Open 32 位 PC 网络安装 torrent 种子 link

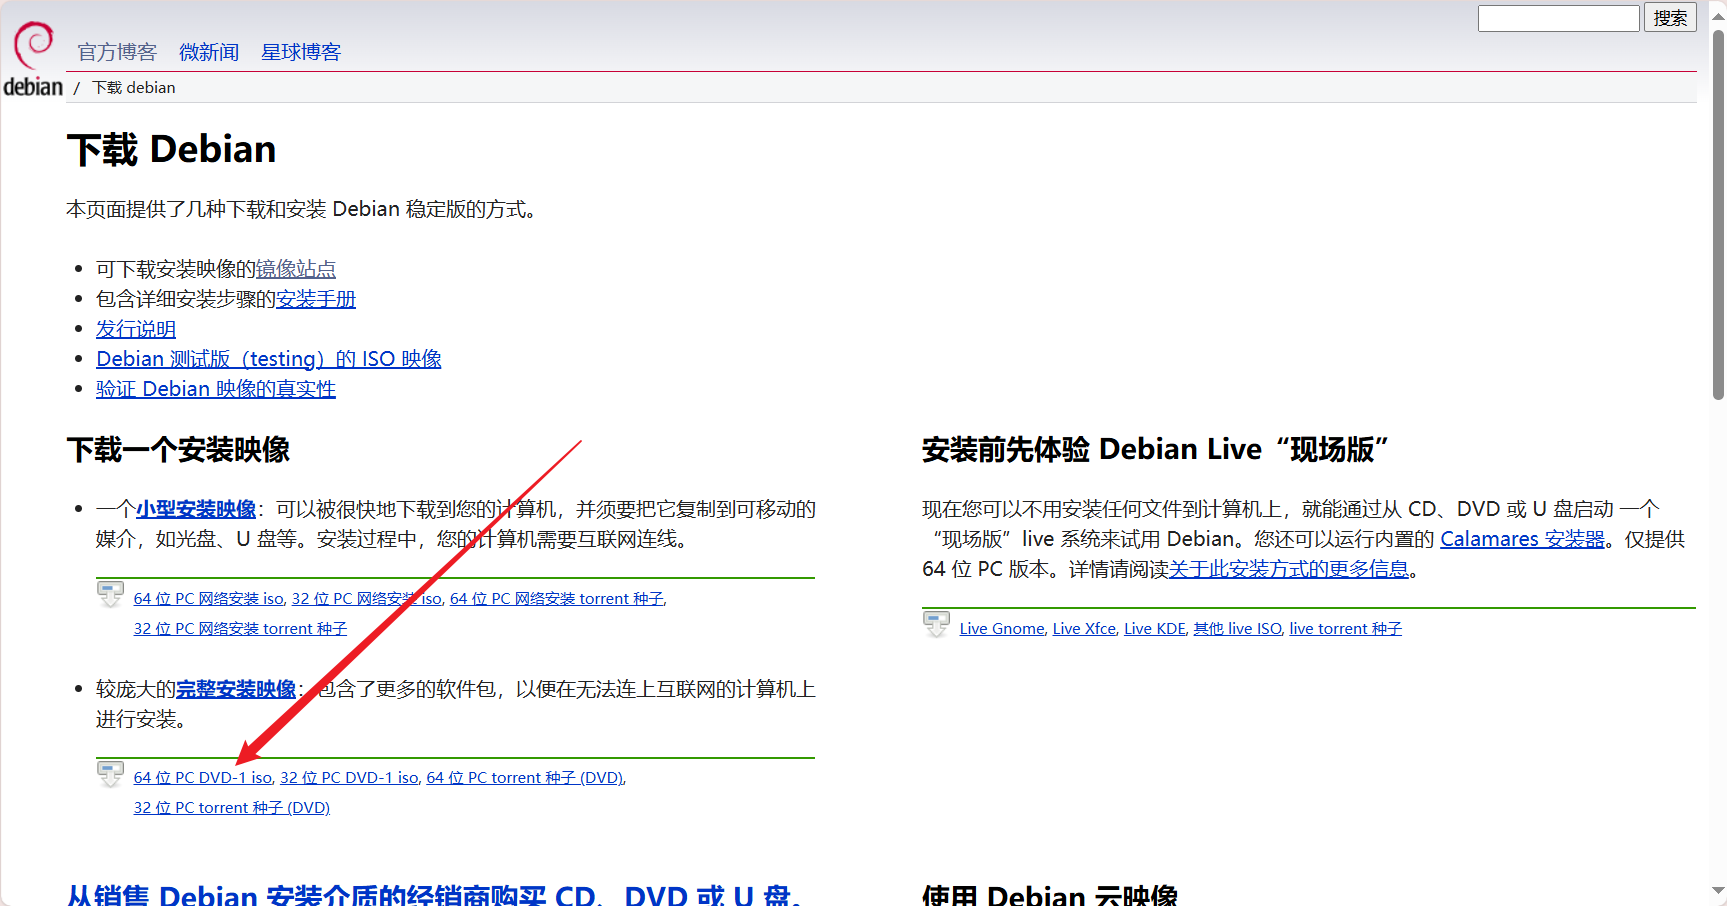tap(240, 629)
